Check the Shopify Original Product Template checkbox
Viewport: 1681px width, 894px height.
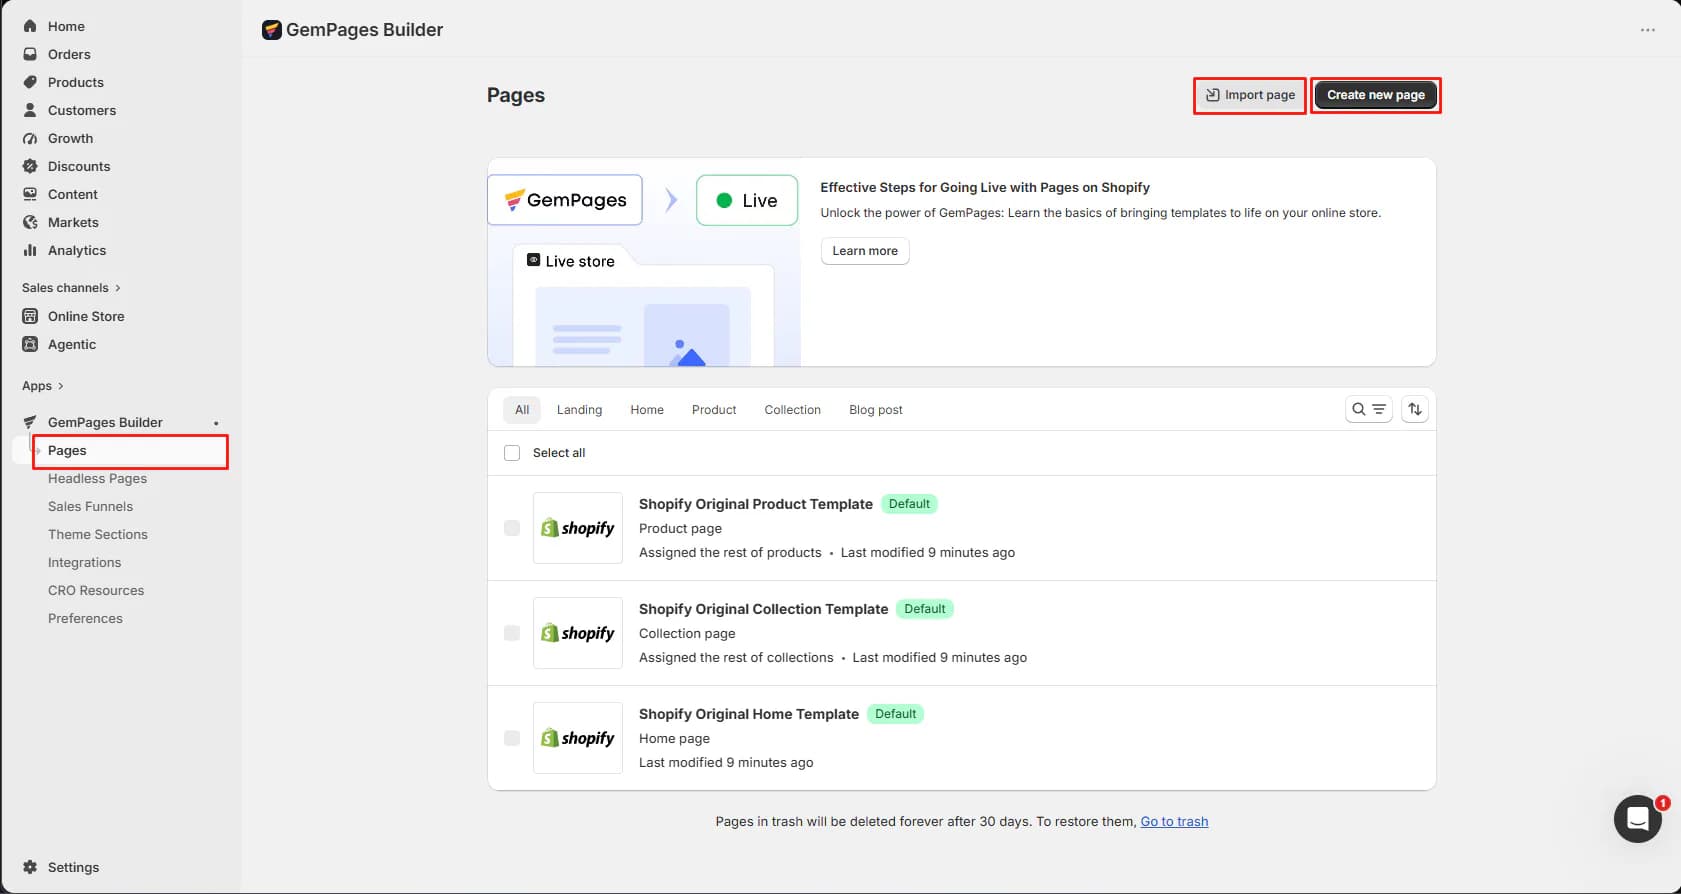pos(512,528)
